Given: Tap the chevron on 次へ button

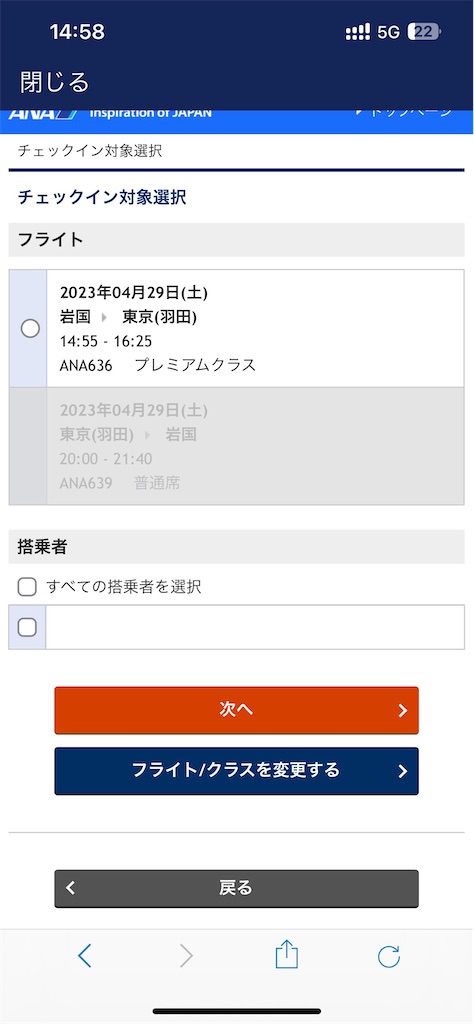Looking at the screenshot, I should tap(403, 711).
